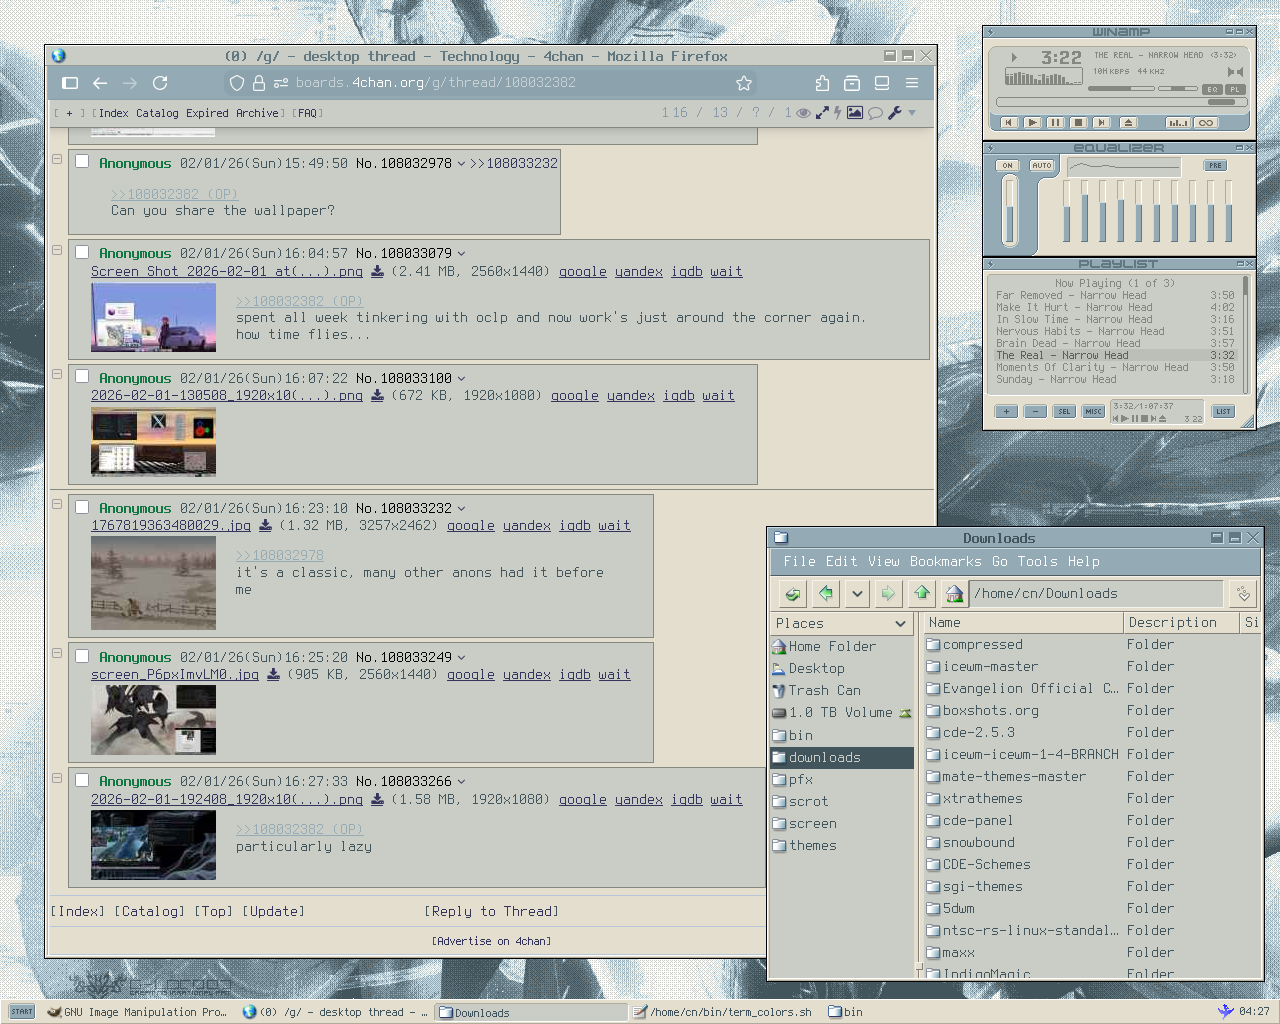Click the playlist MISC button

1093,412
